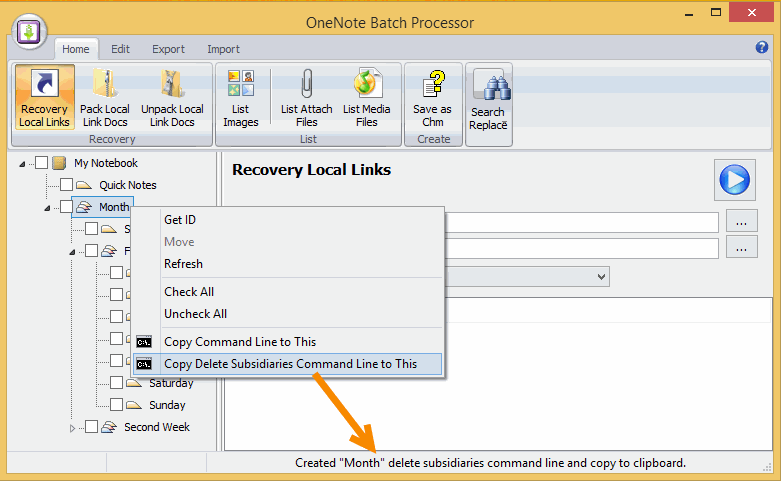Open List Attach Files tool
The height and width of the screenshot is (481, 781).
[307, 97]
